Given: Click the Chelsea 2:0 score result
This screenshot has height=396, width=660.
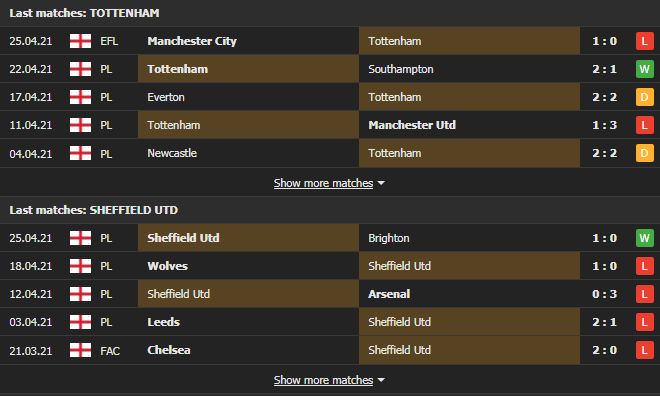Looking at the screenshot, I should [x=604, y=350].
